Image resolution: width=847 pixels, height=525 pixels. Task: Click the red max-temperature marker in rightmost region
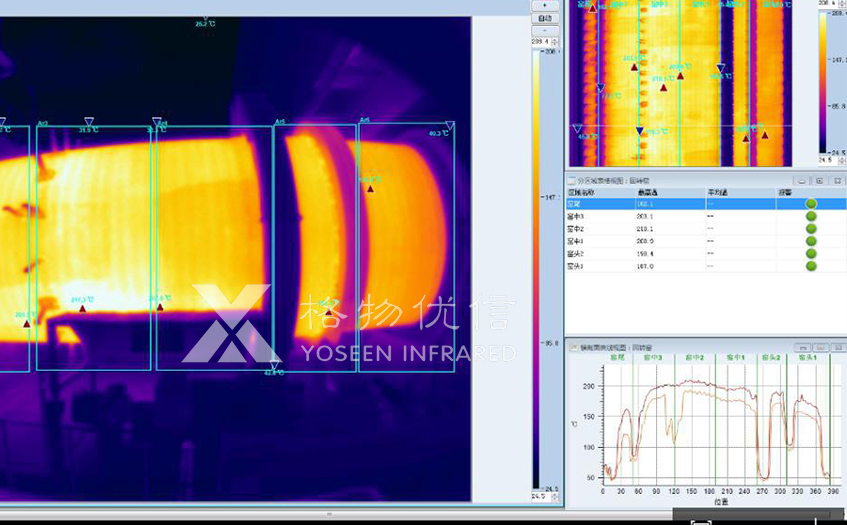(x=370, y=188)
